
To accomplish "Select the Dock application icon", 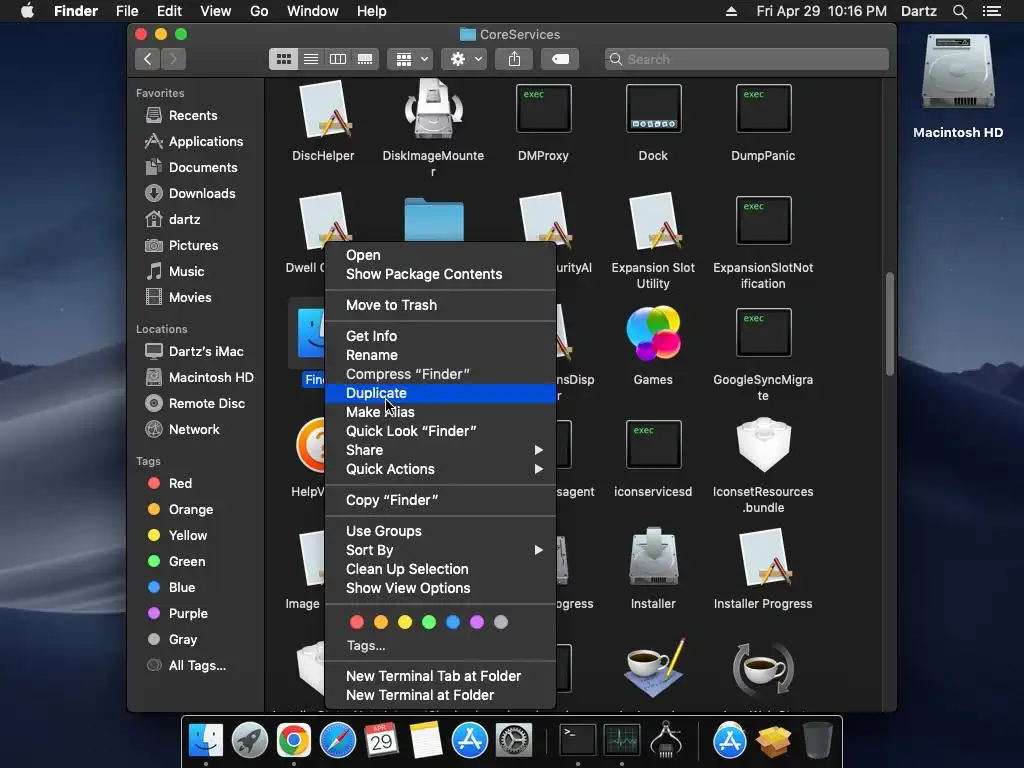I will pos(653,108).
